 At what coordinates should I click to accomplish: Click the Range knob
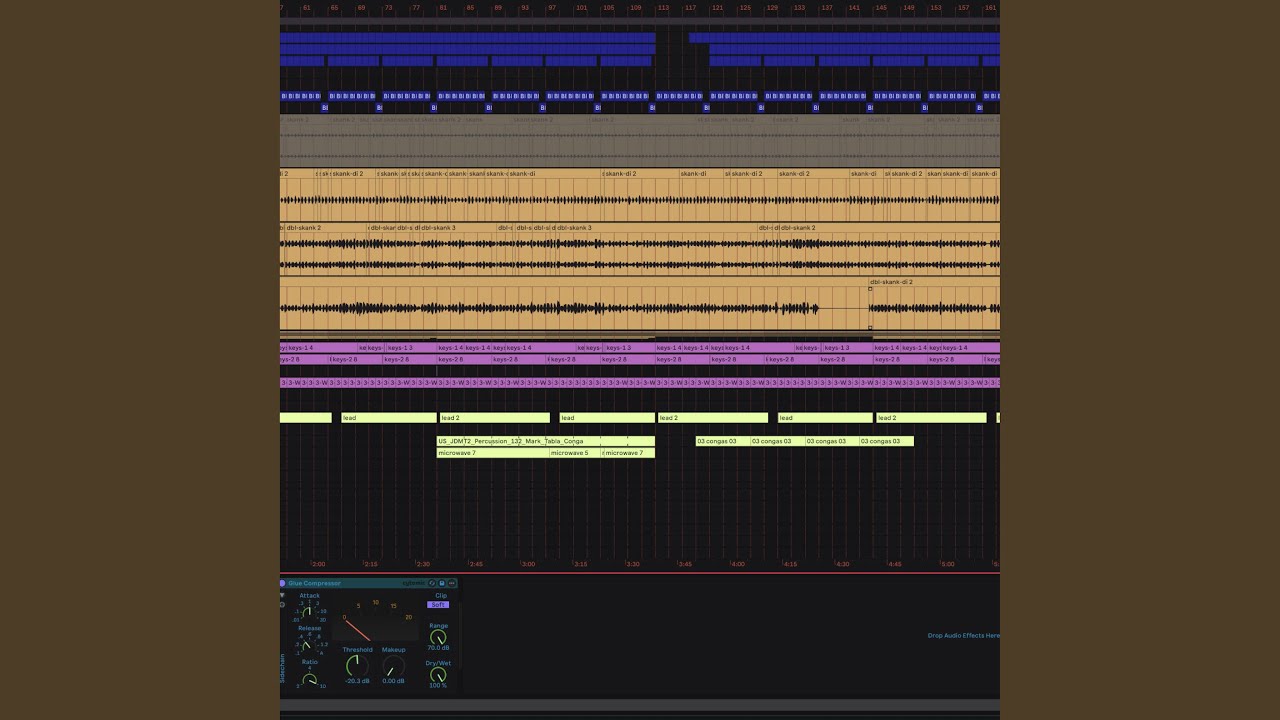coord(438,637)
